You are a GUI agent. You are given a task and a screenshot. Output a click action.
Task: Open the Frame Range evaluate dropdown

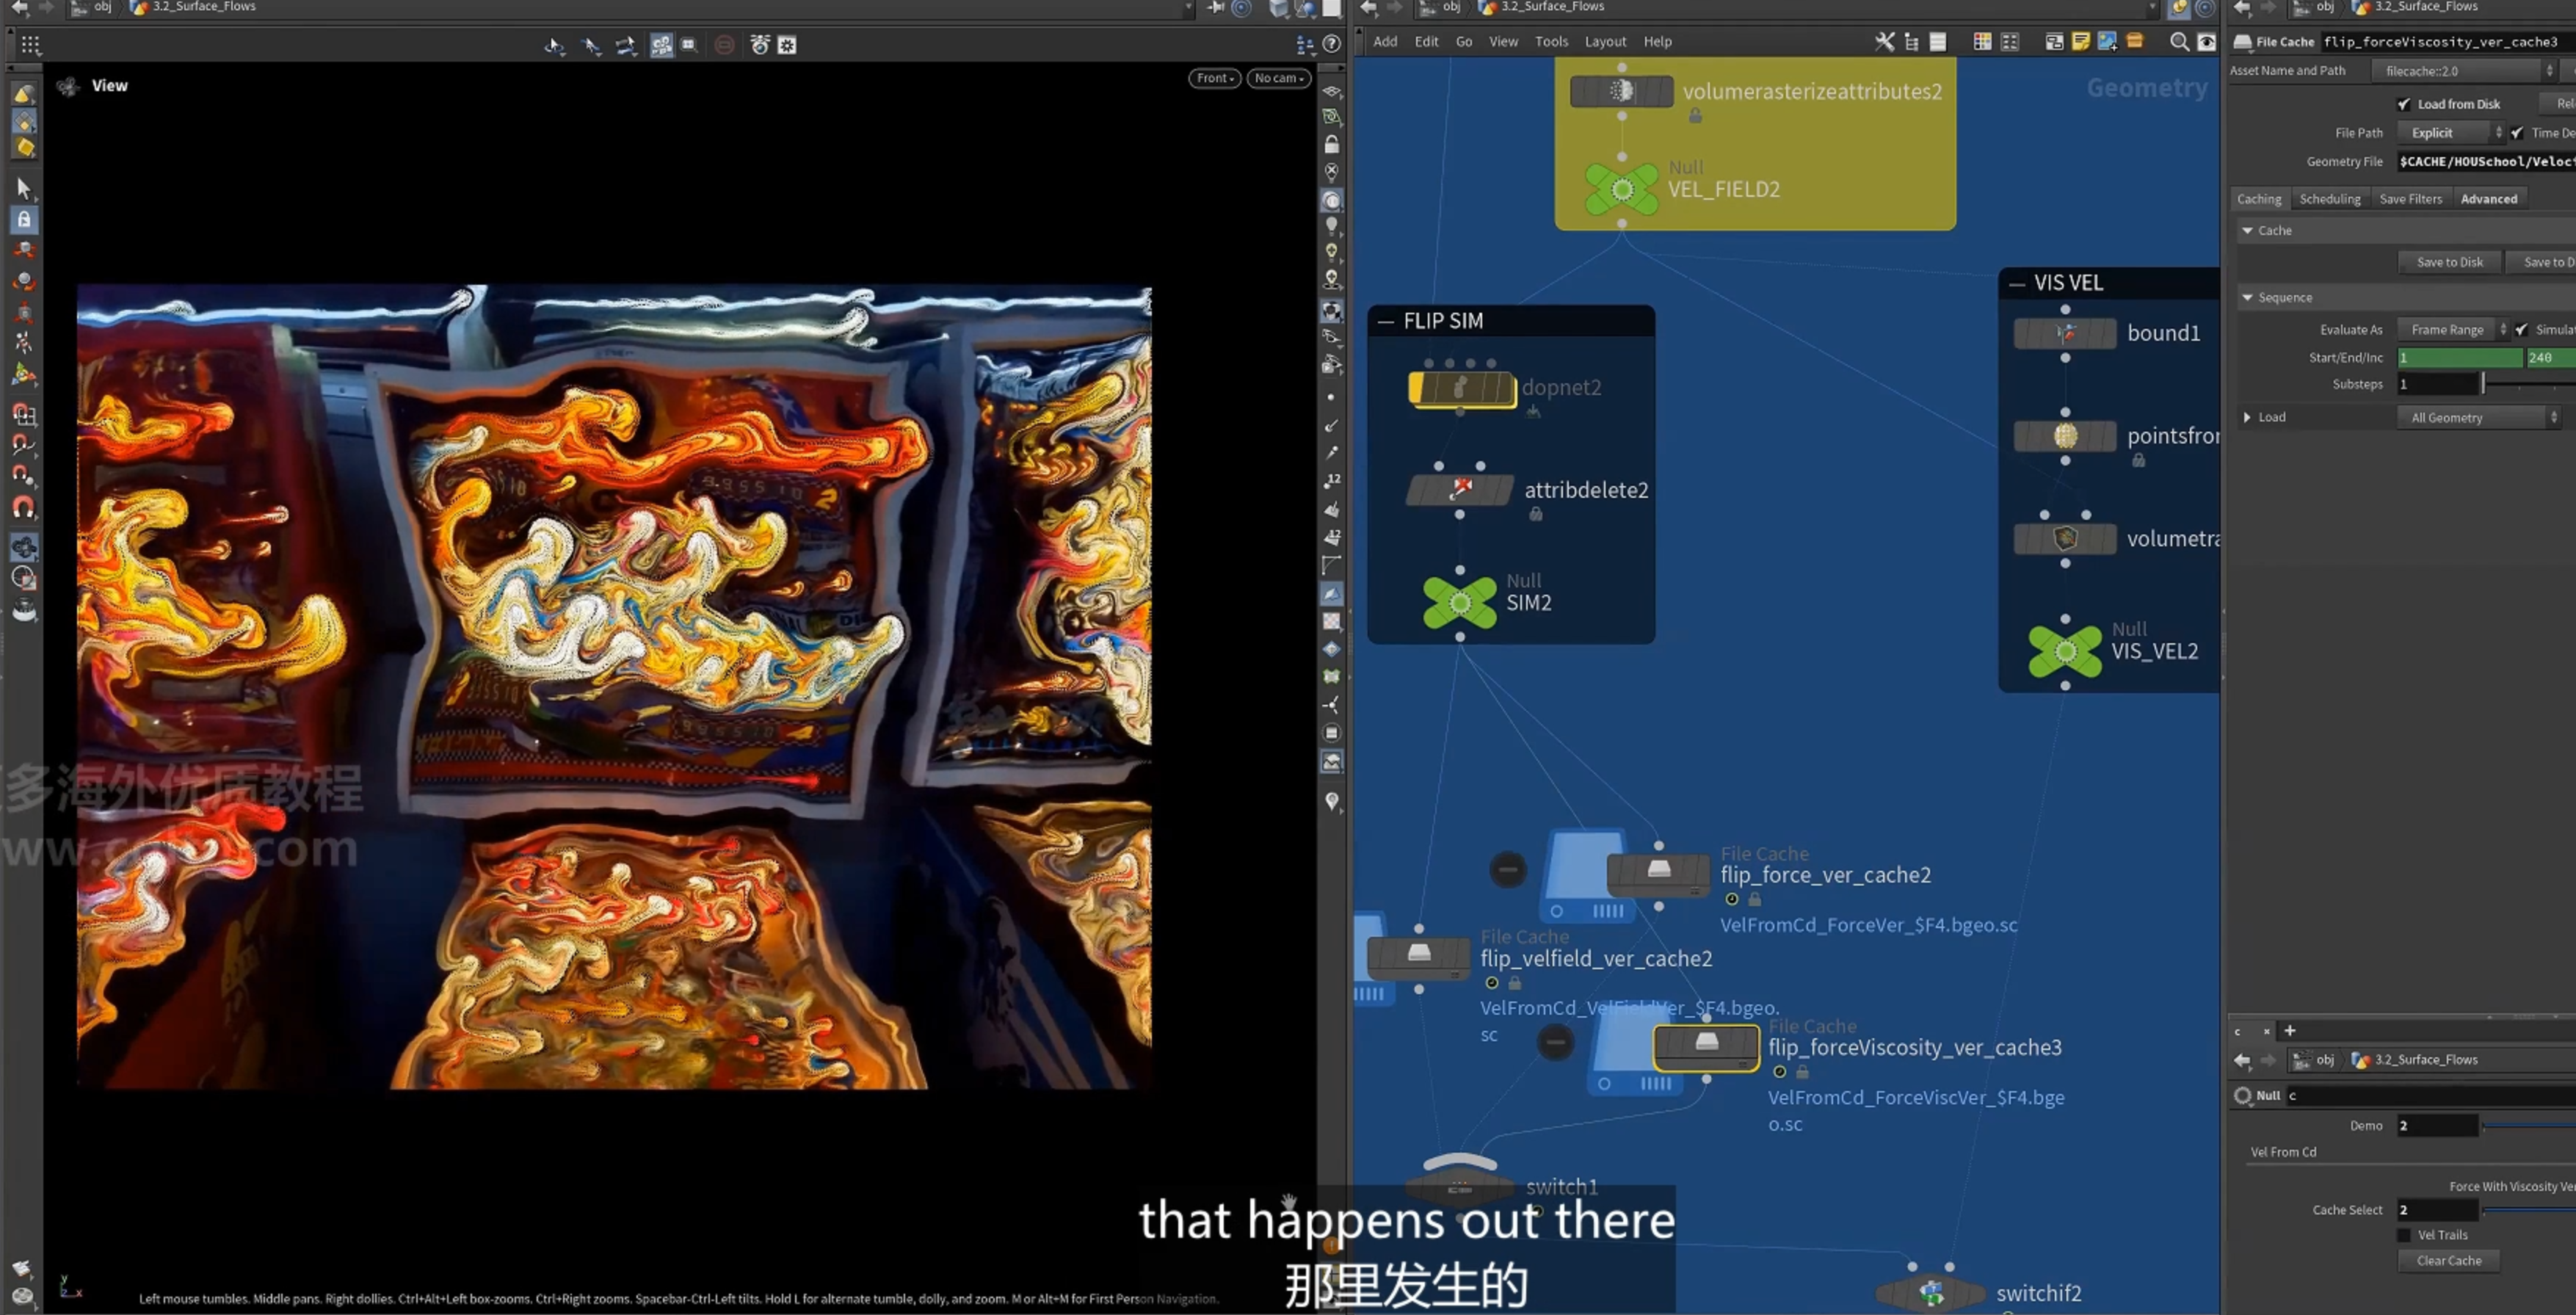point(2452,330)
